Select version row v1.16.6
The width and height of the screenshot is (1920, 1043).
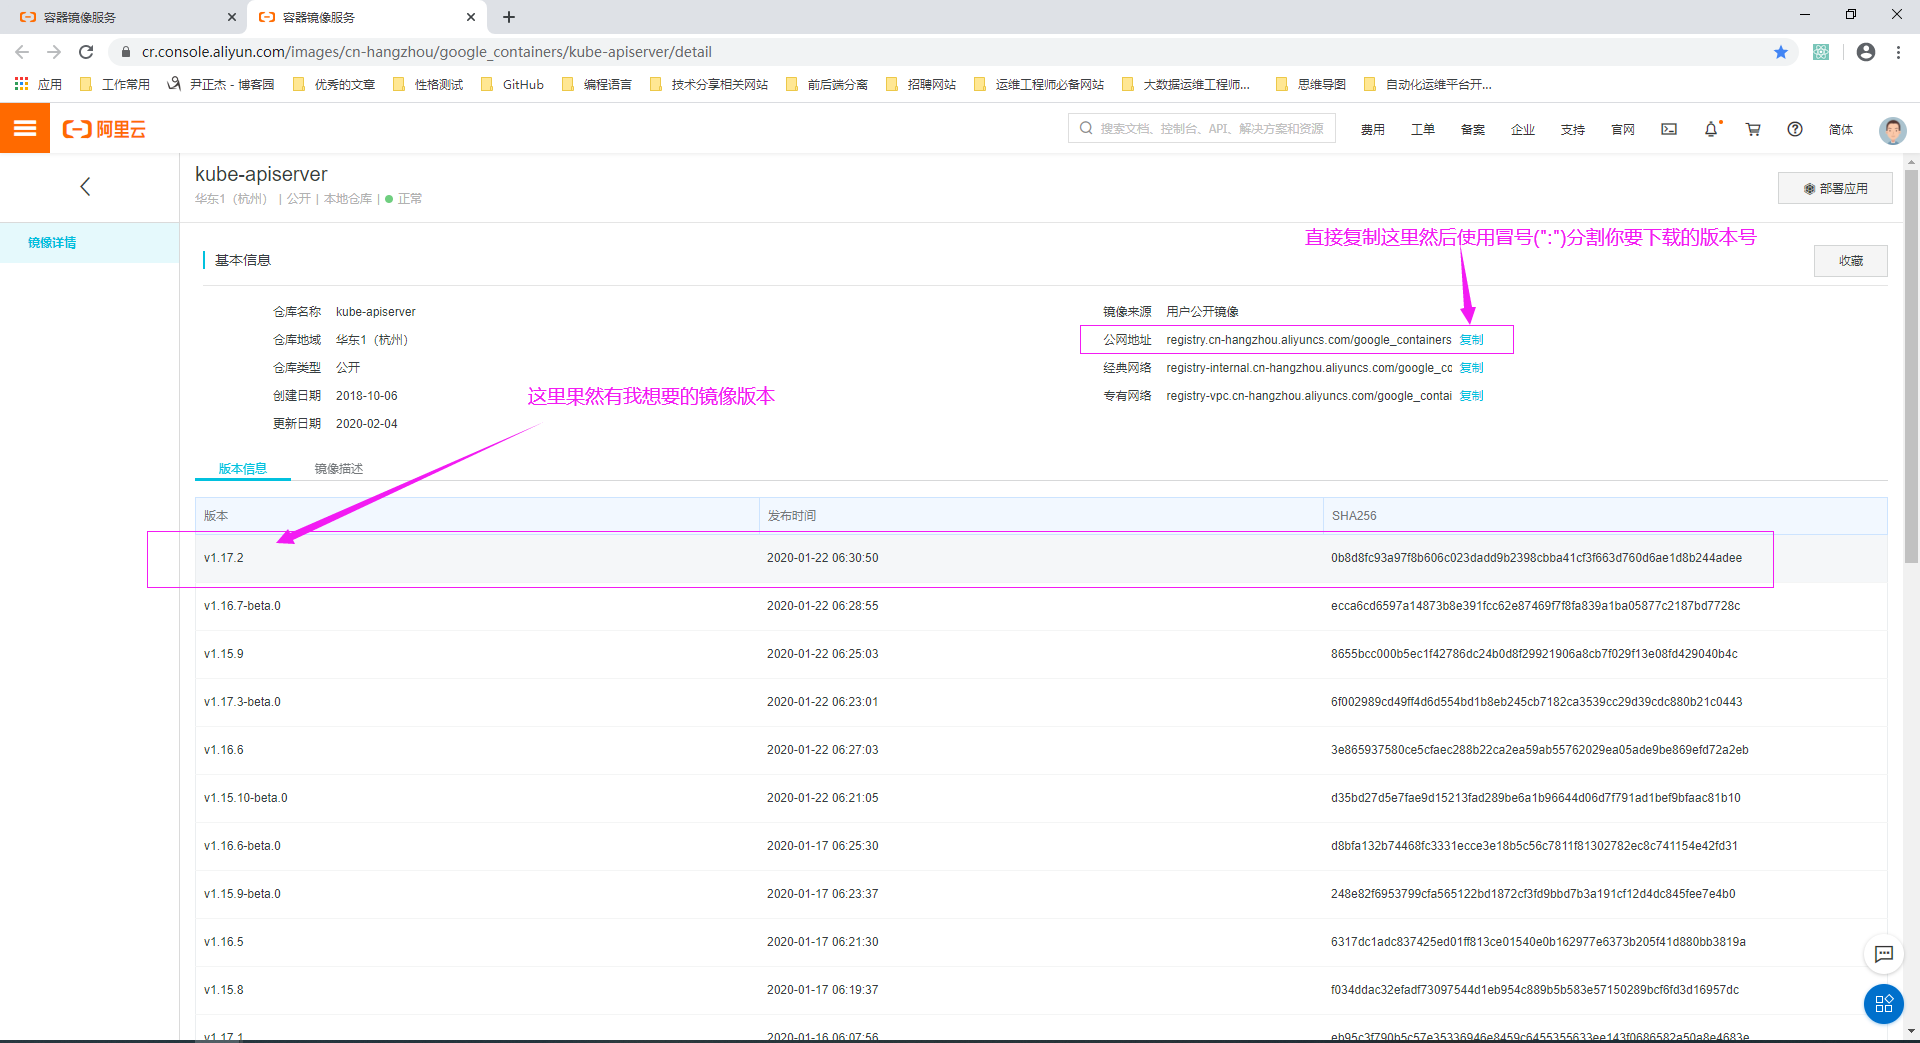pos(1041,750)
